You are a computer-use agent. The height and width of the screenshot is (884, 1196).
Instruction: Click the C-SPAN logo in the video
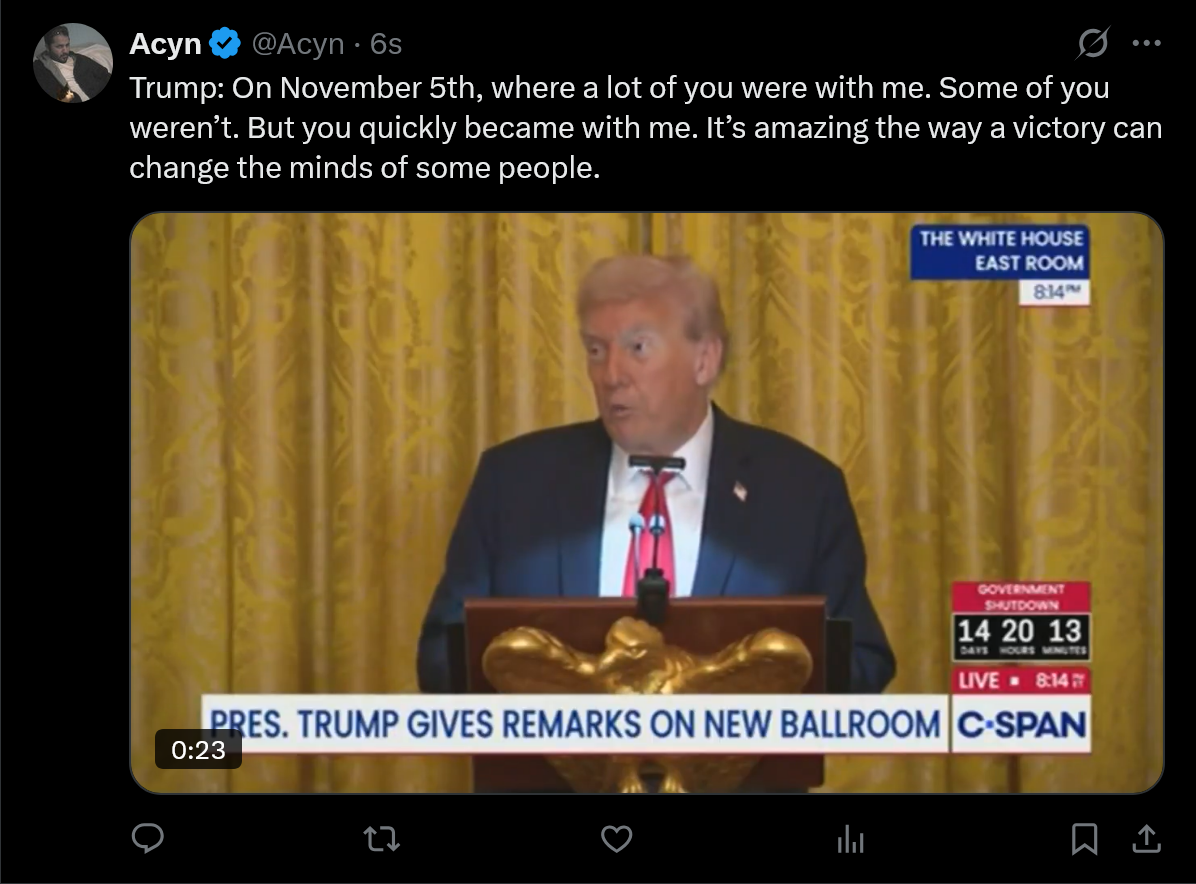[x=1021, y=724]
